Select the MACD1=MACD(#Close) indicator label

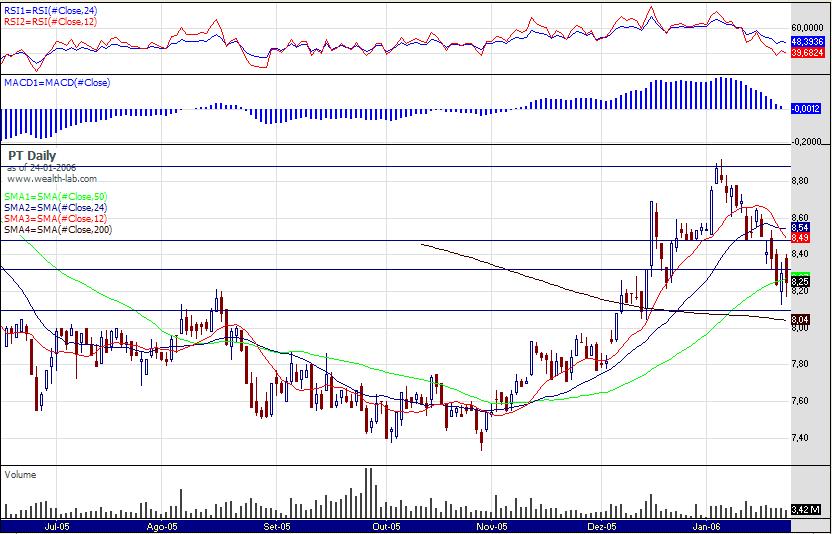(x=57, y=83)
